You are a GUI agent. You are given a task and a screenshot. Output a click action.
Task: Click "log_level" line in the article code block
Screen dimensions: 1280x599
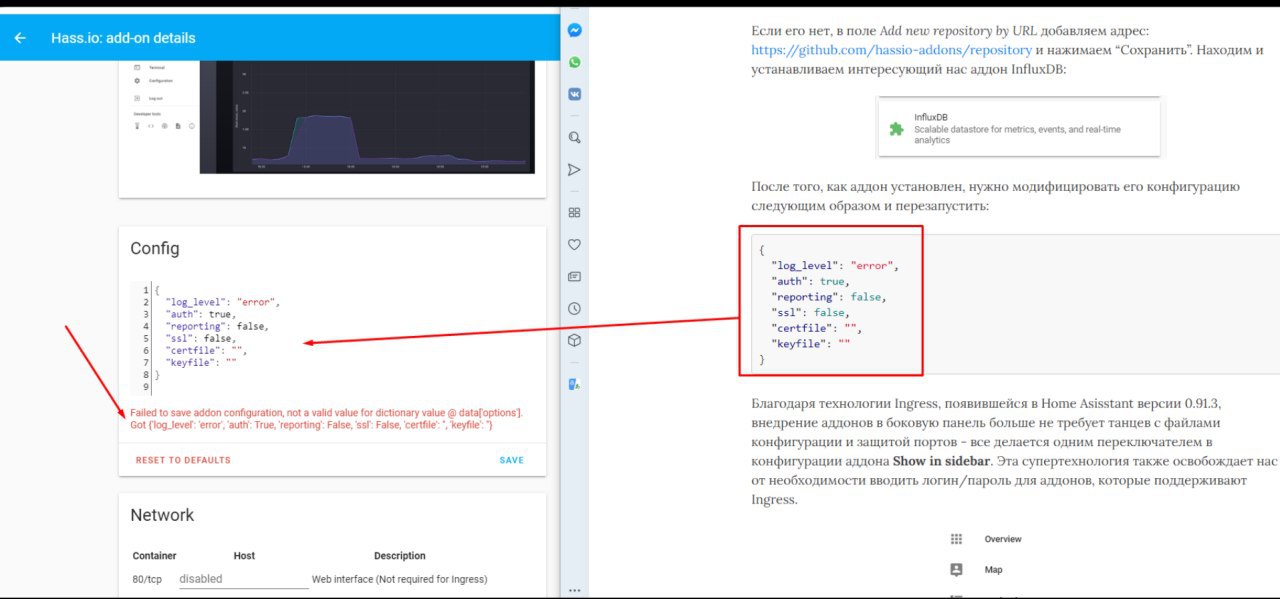tap(836, 266)
